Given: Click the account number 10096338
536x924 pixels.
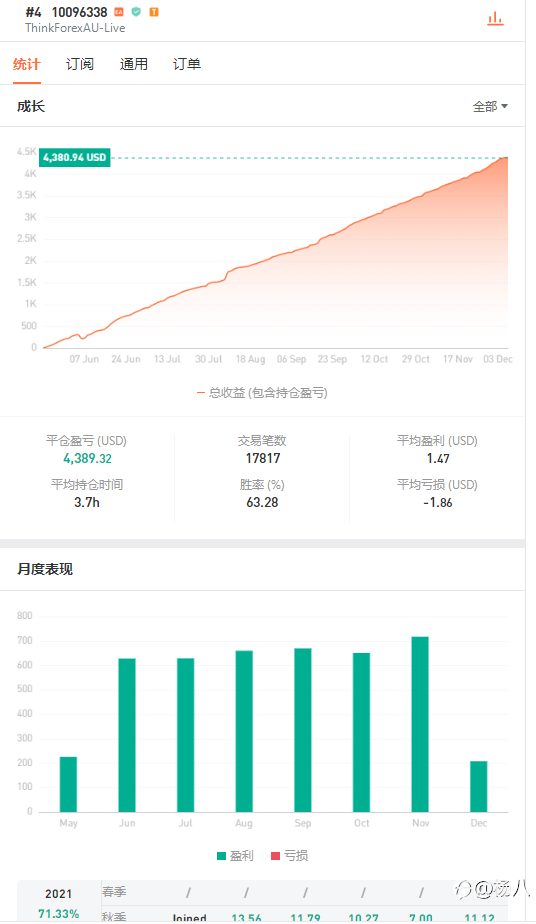Looking at the screenshot, I should tap(80, 12).
